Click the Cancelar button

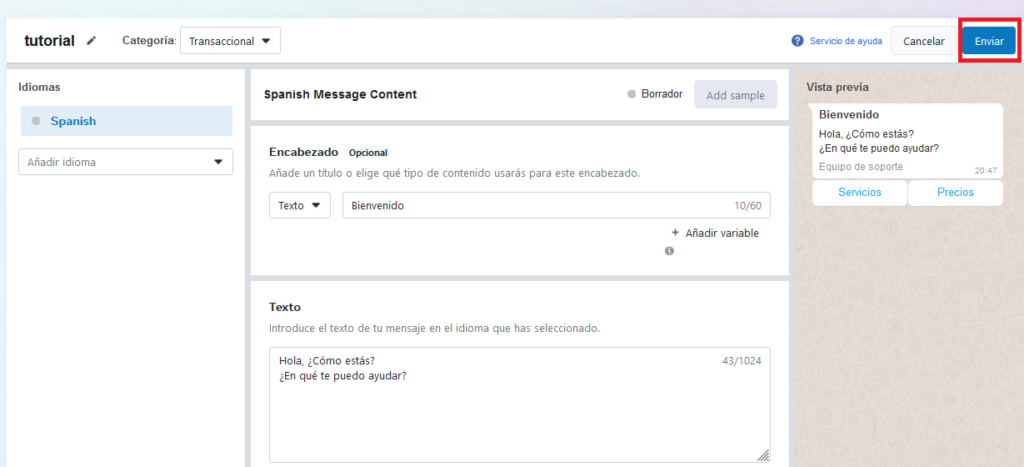[x=923, y=40]
